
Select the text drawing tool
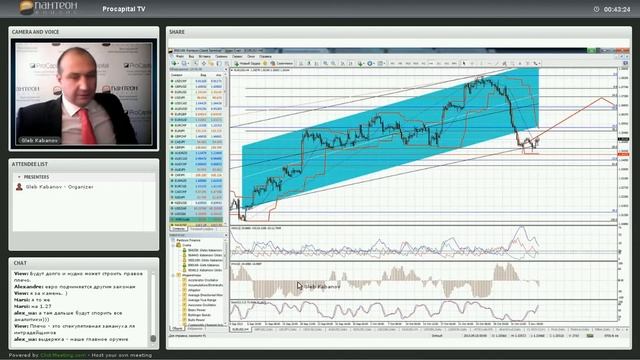pyautogui.click(x=520, y=63)
